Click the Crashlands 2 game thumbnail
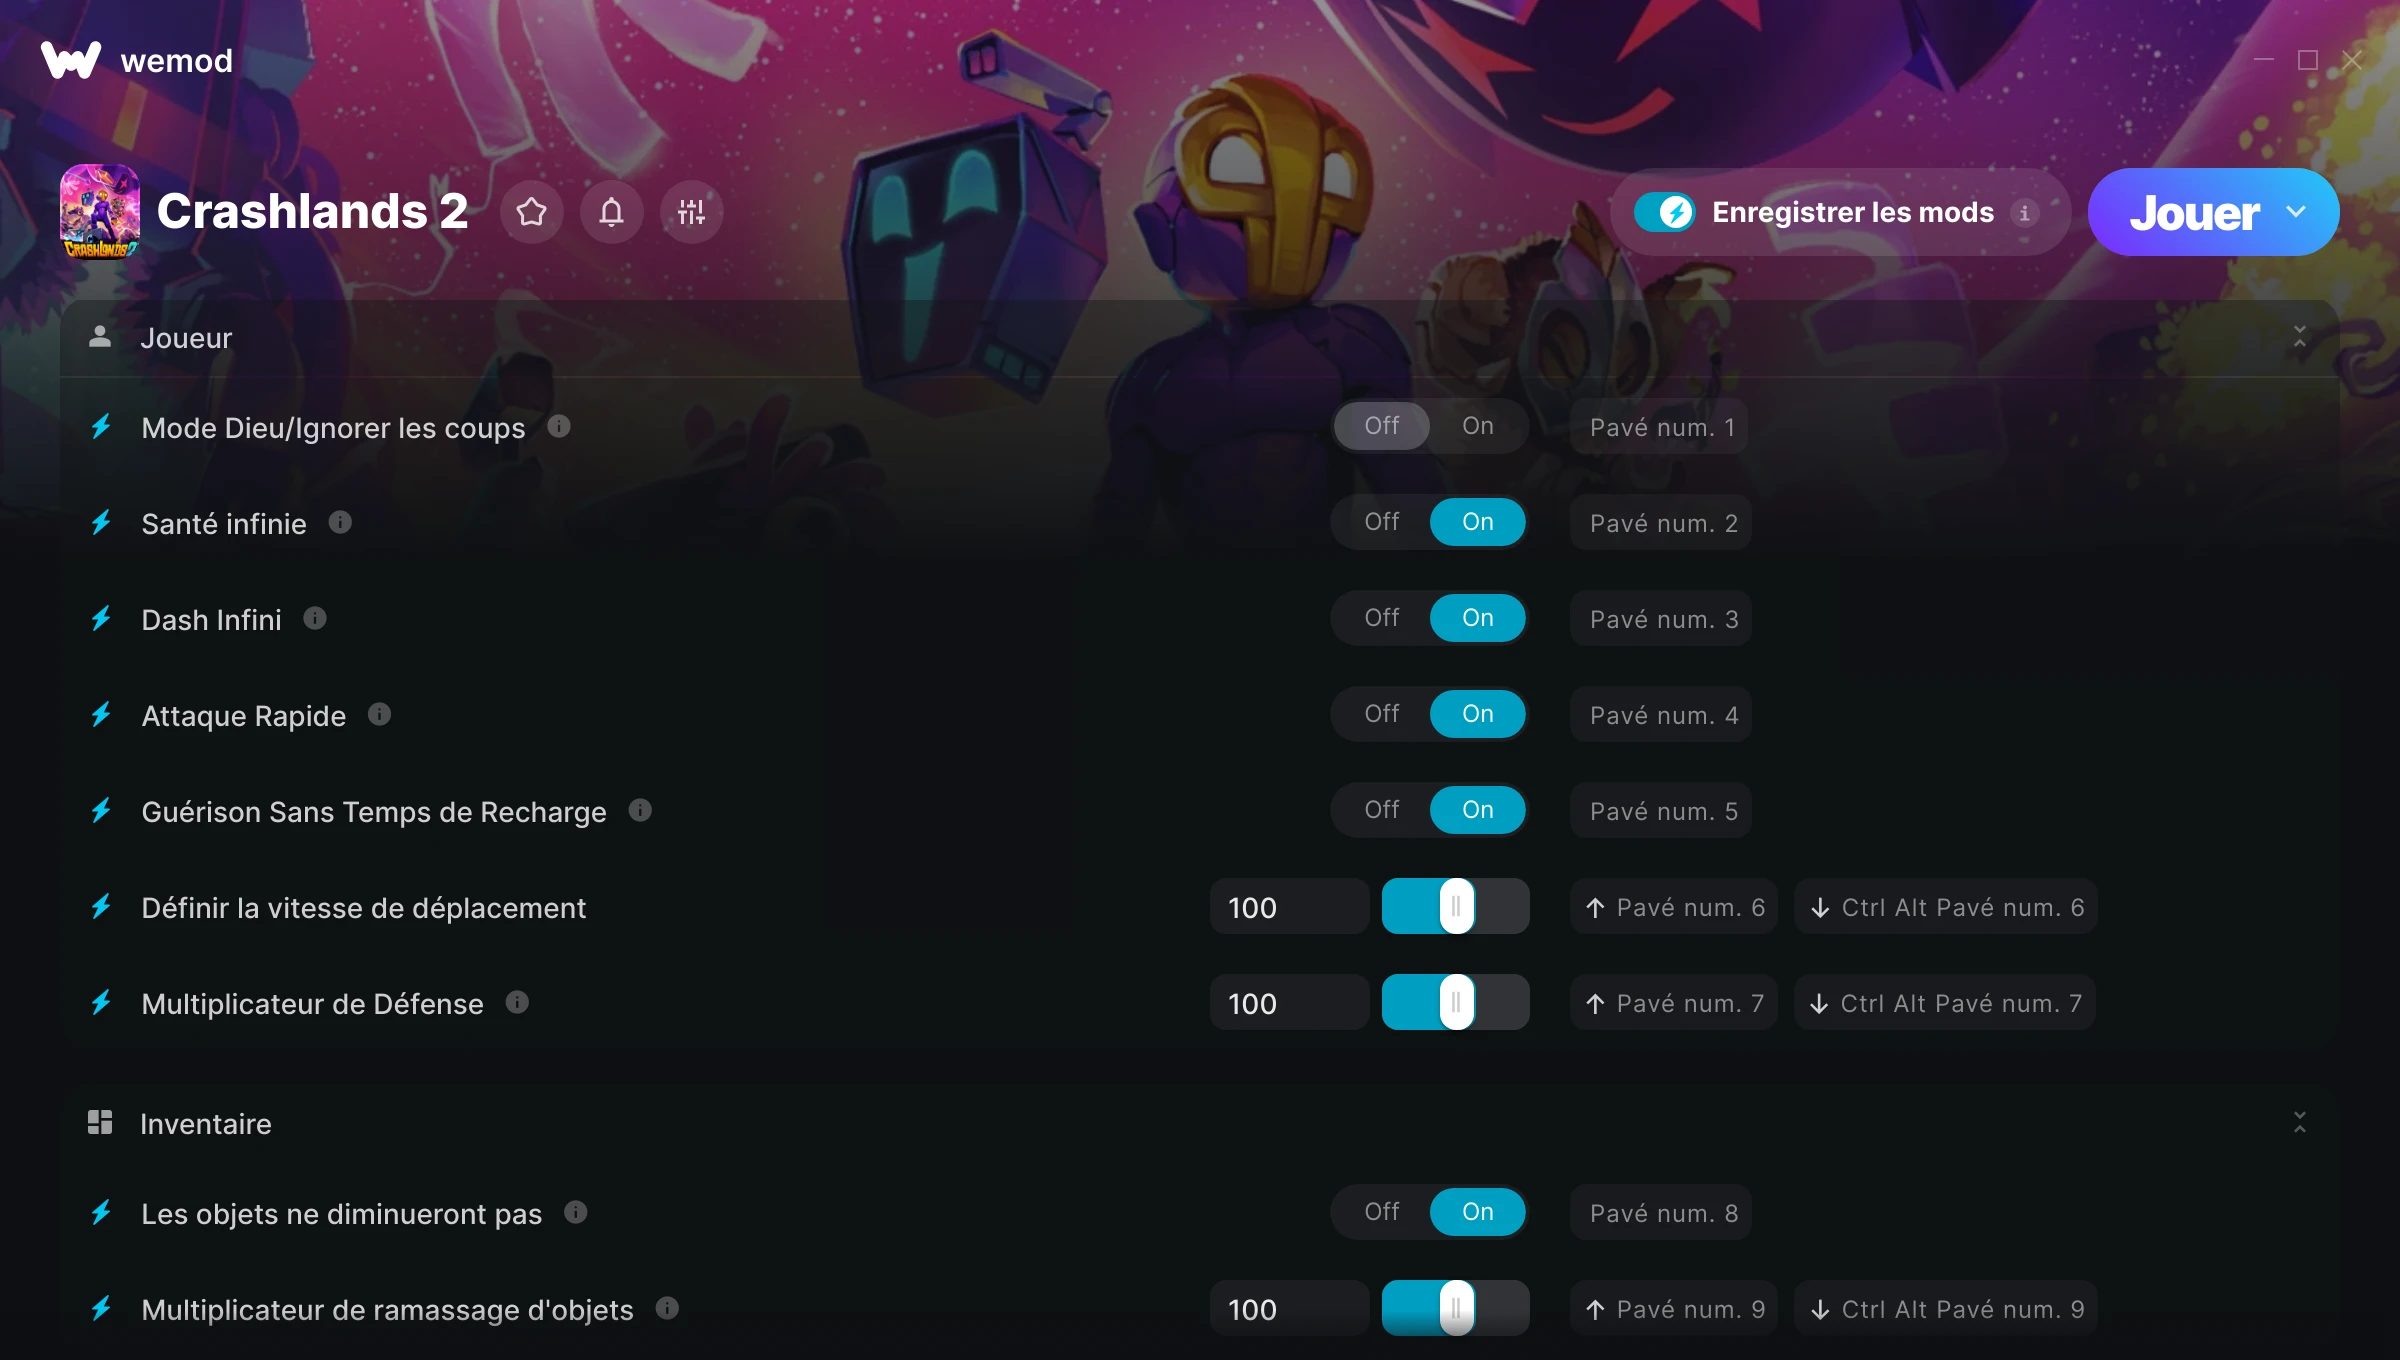2400x1360 pixels. tap(100, 211)
